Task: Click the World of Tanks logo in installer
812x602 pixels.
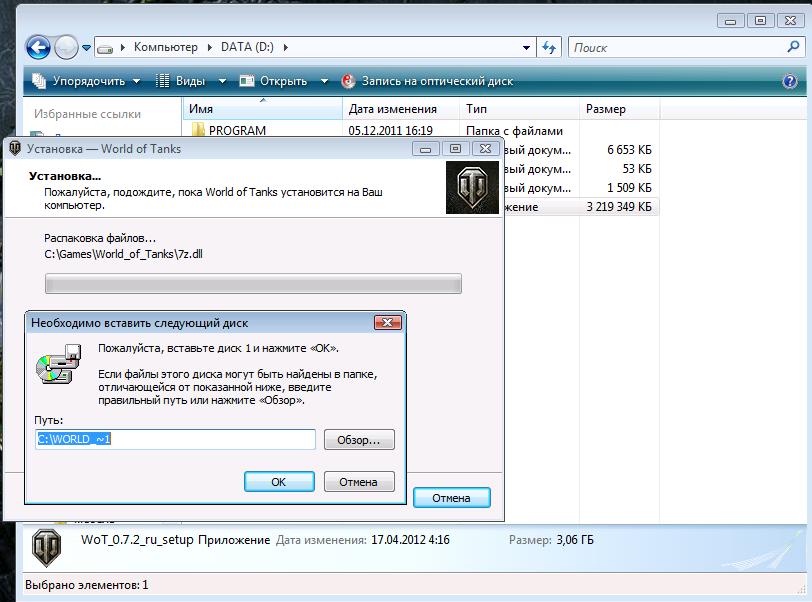Action: coord(472,188)
